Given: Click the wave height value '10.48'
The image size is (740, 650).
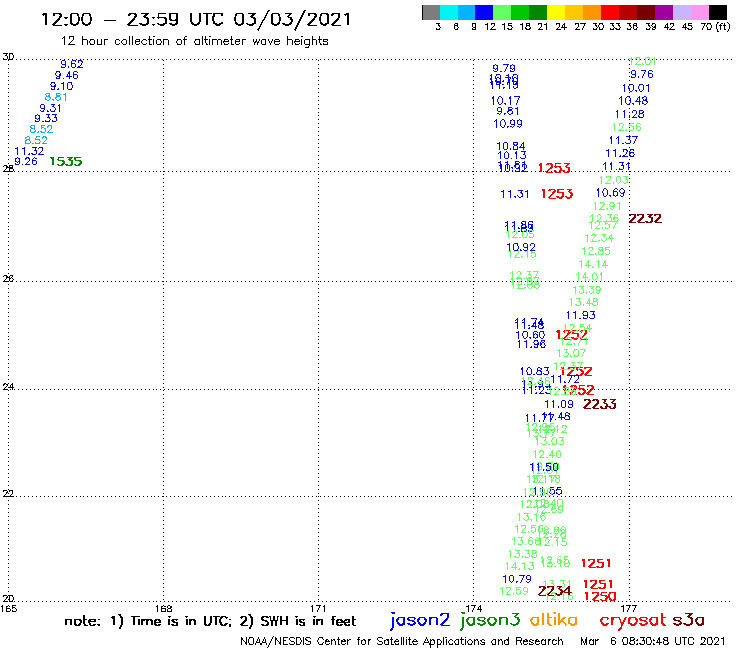Looking at the screenshot, I should click(x=633, y=101).
